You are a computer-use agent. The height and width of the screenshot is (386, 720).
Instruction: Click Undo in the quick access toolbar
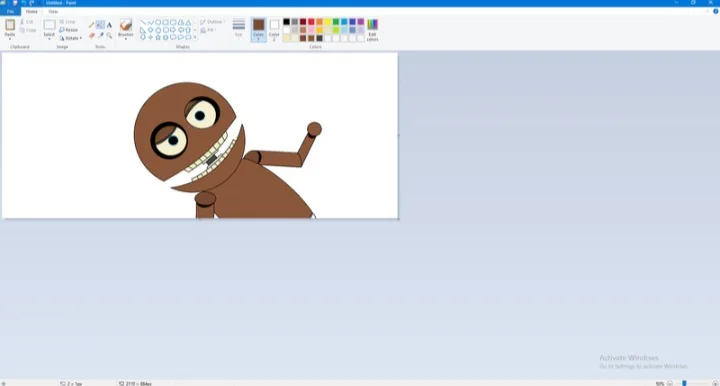[x=23, y=3]
